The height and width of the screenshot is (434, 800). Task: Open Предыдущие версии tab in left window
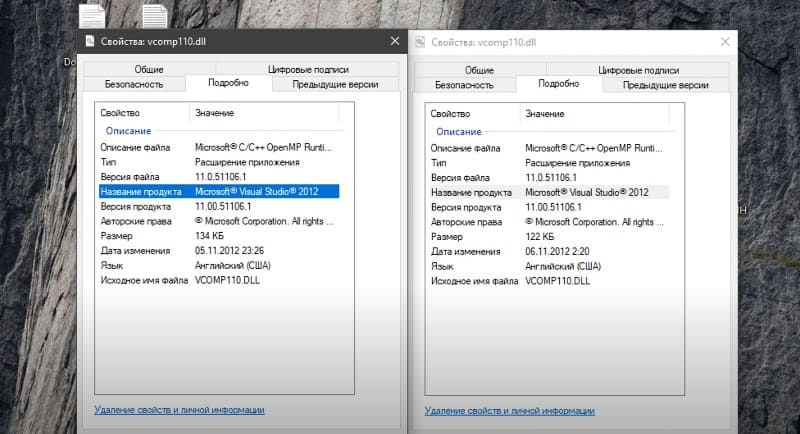tap(335, 85)
